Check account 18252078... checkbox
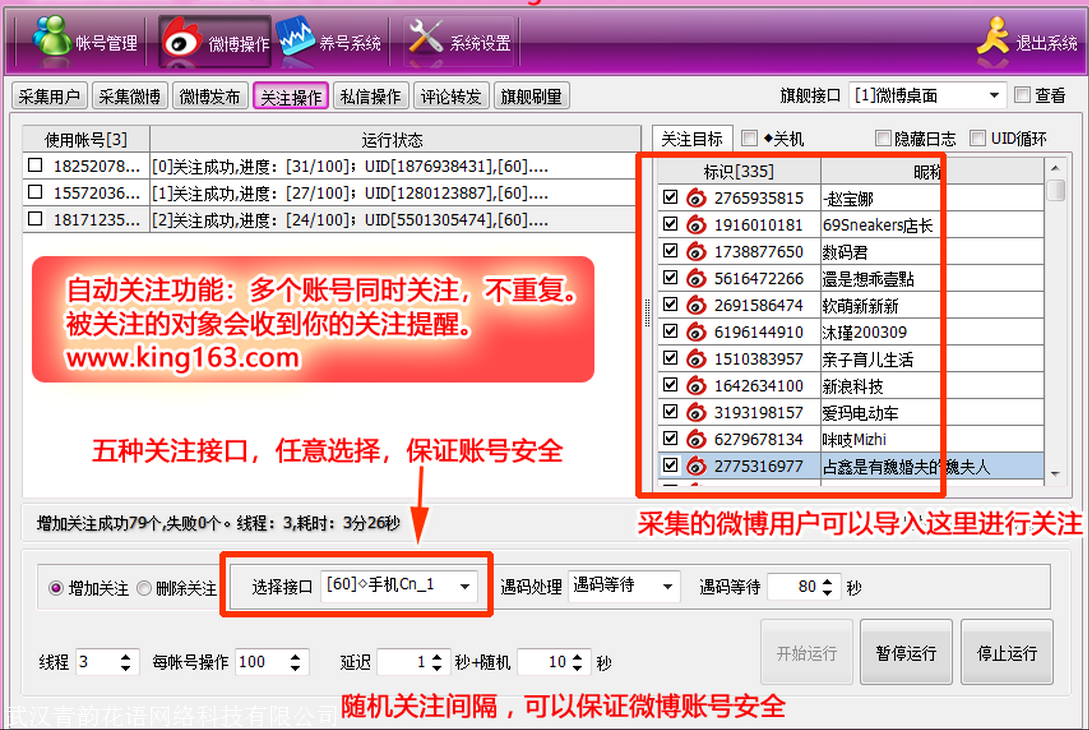 click(35, 165)
